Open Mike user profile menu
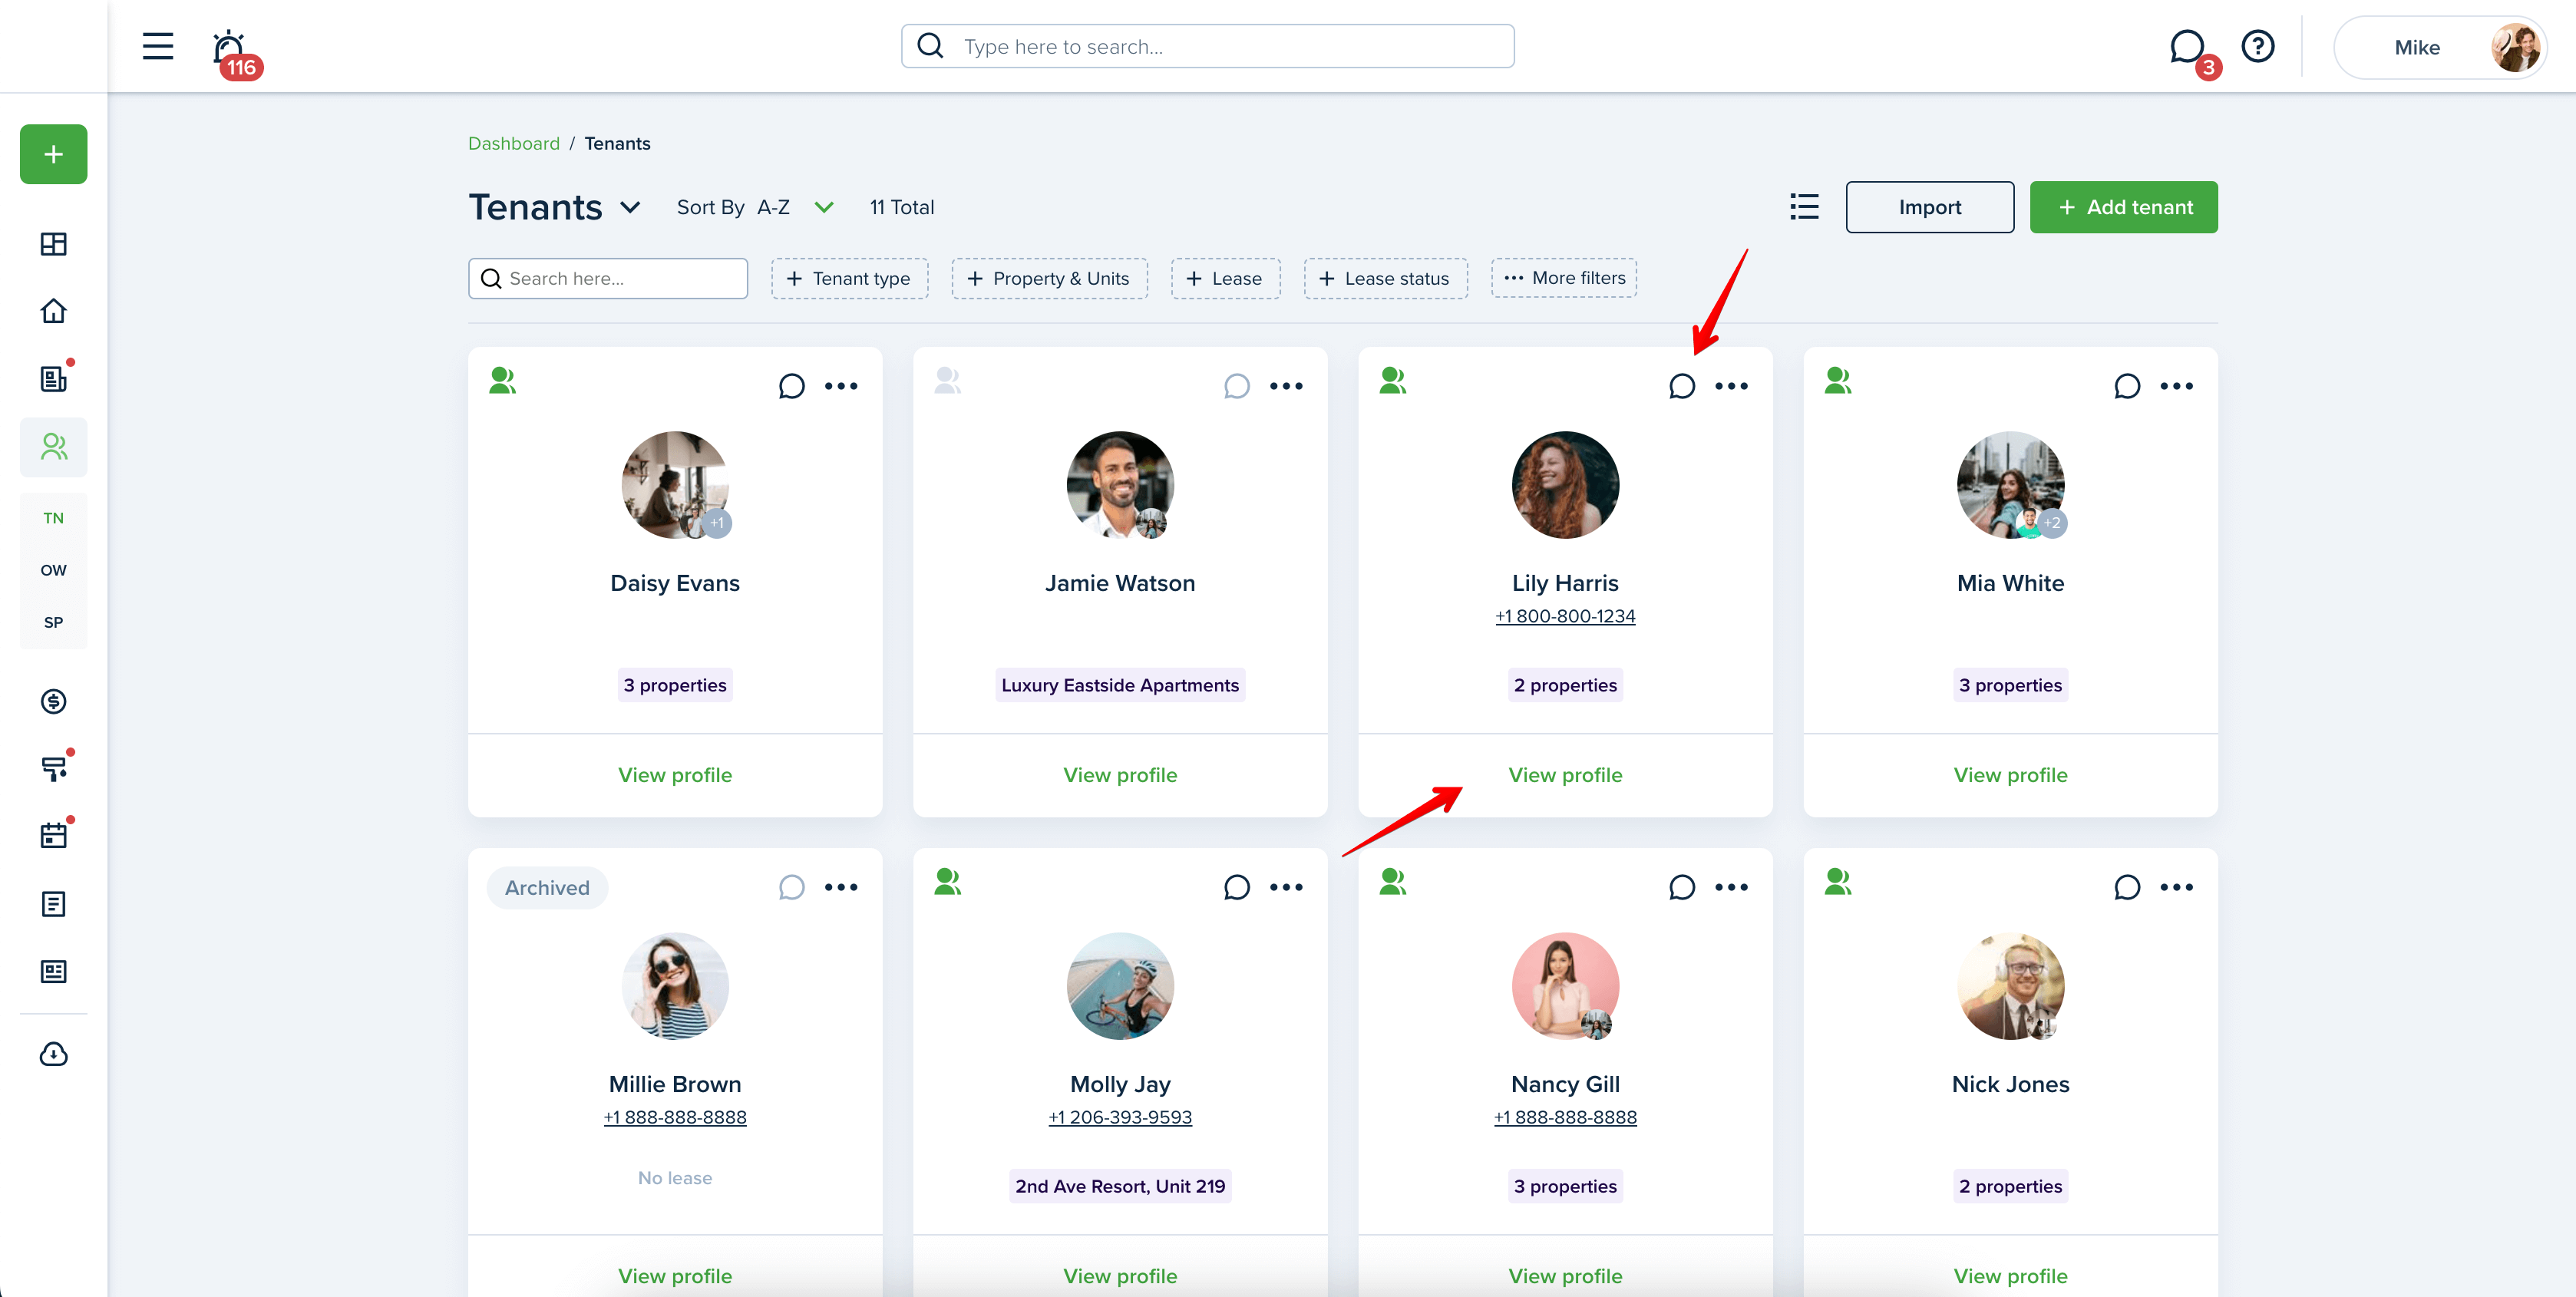This screenshot has width=2576, height=1297. click(x=2440, y=47)
